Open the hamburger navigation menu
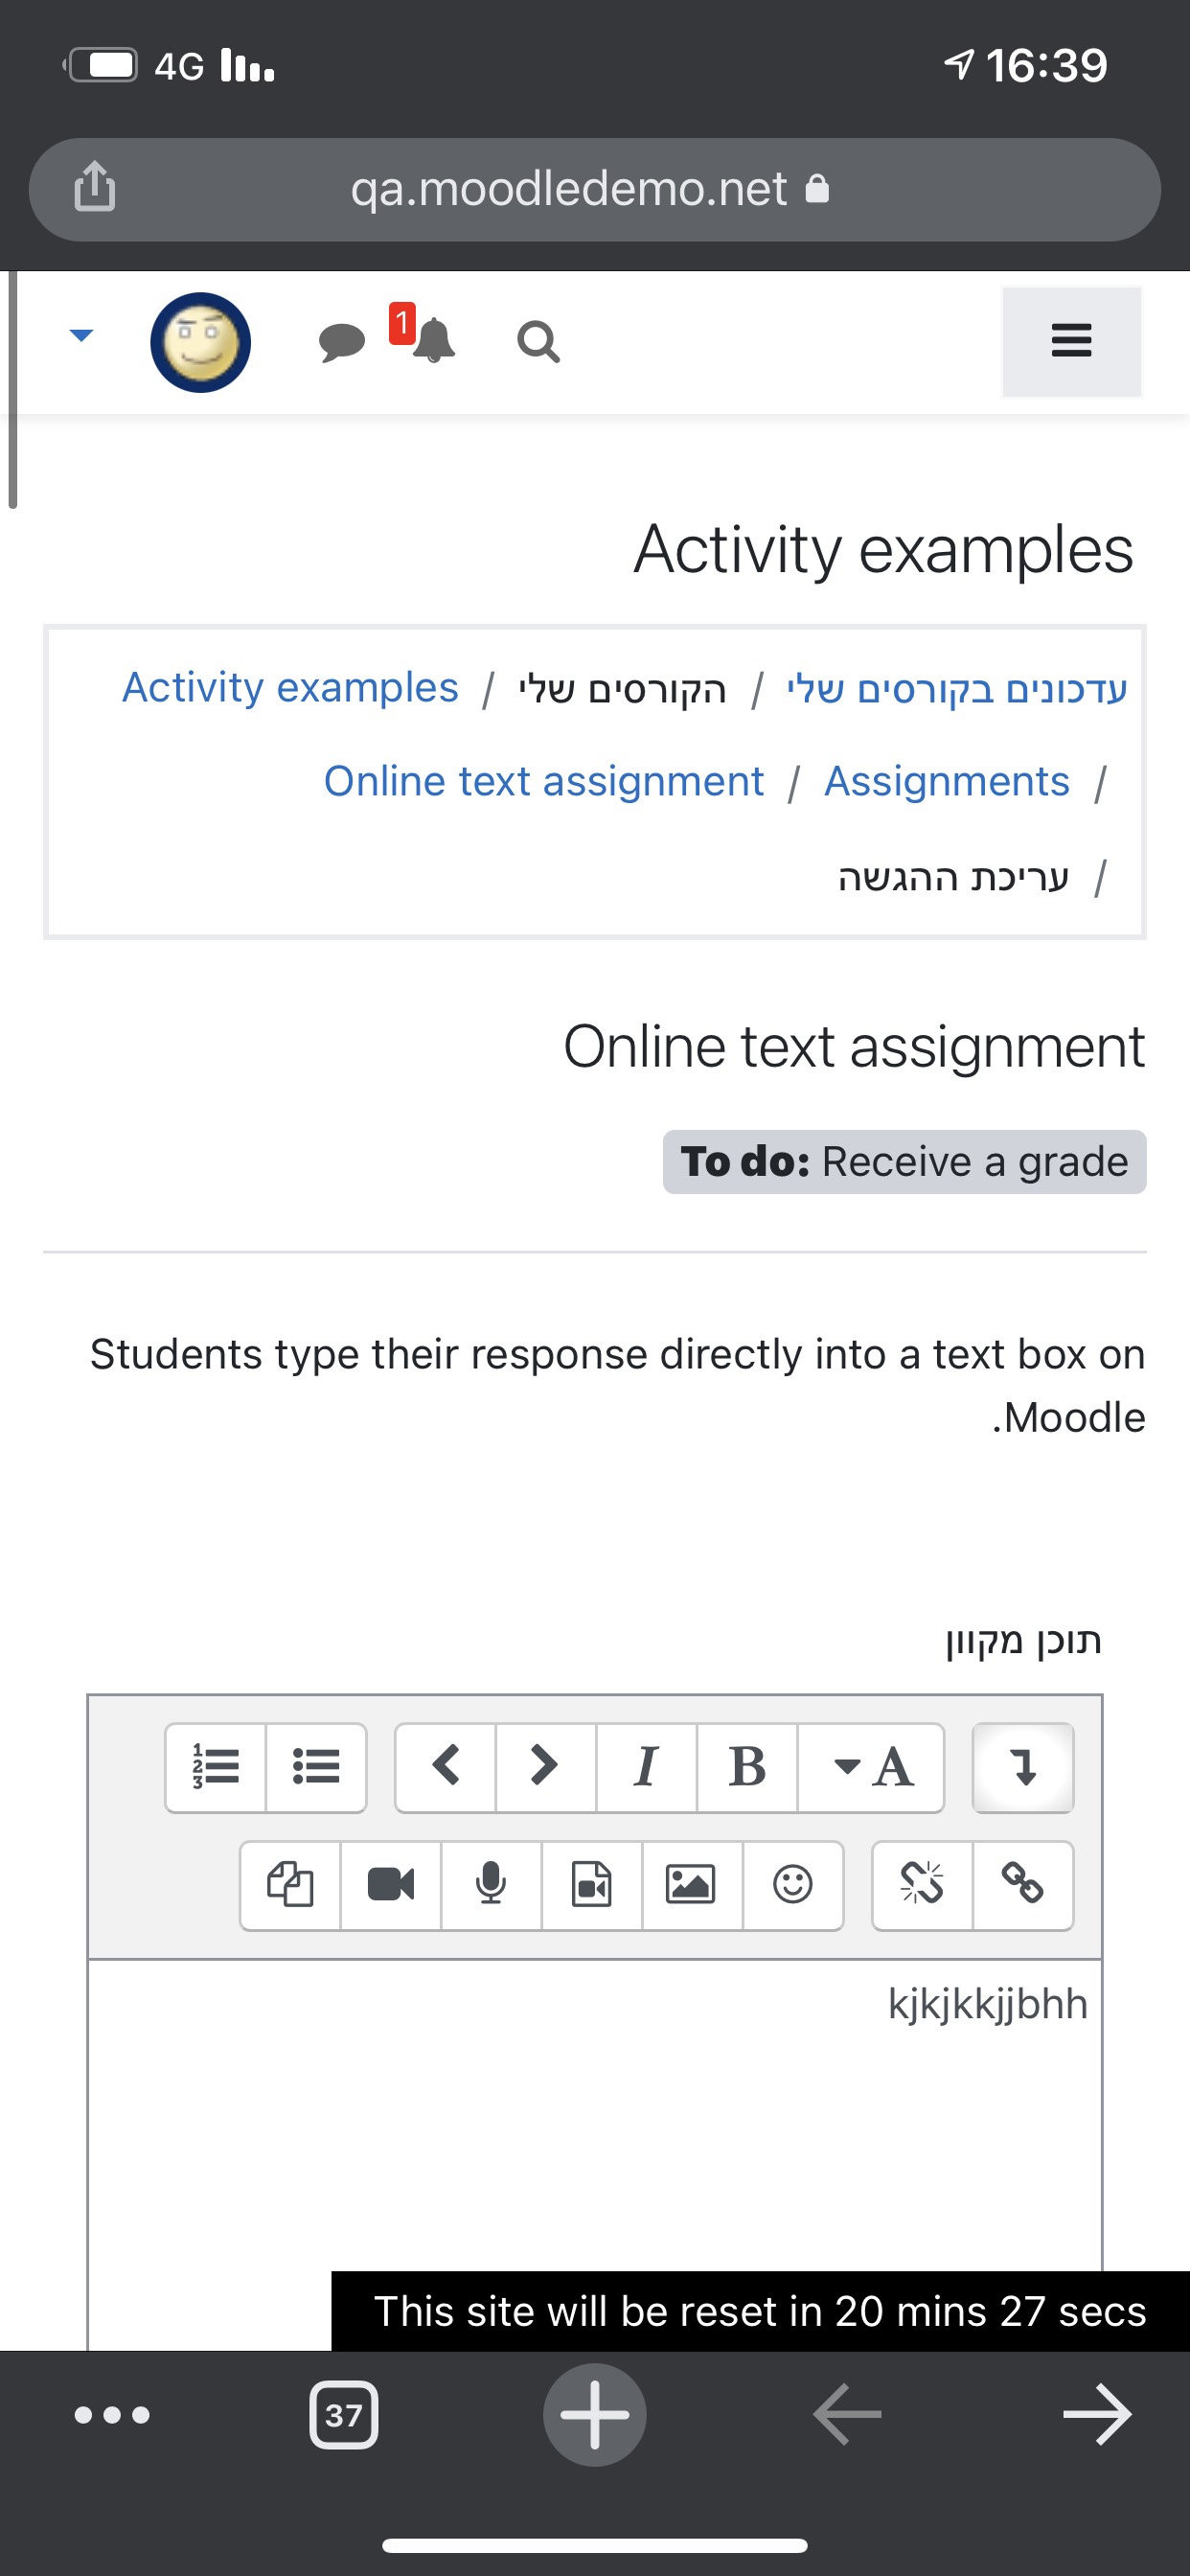The height and width of the screenshot is (2576, 1190). click(x=1071, y=341)
